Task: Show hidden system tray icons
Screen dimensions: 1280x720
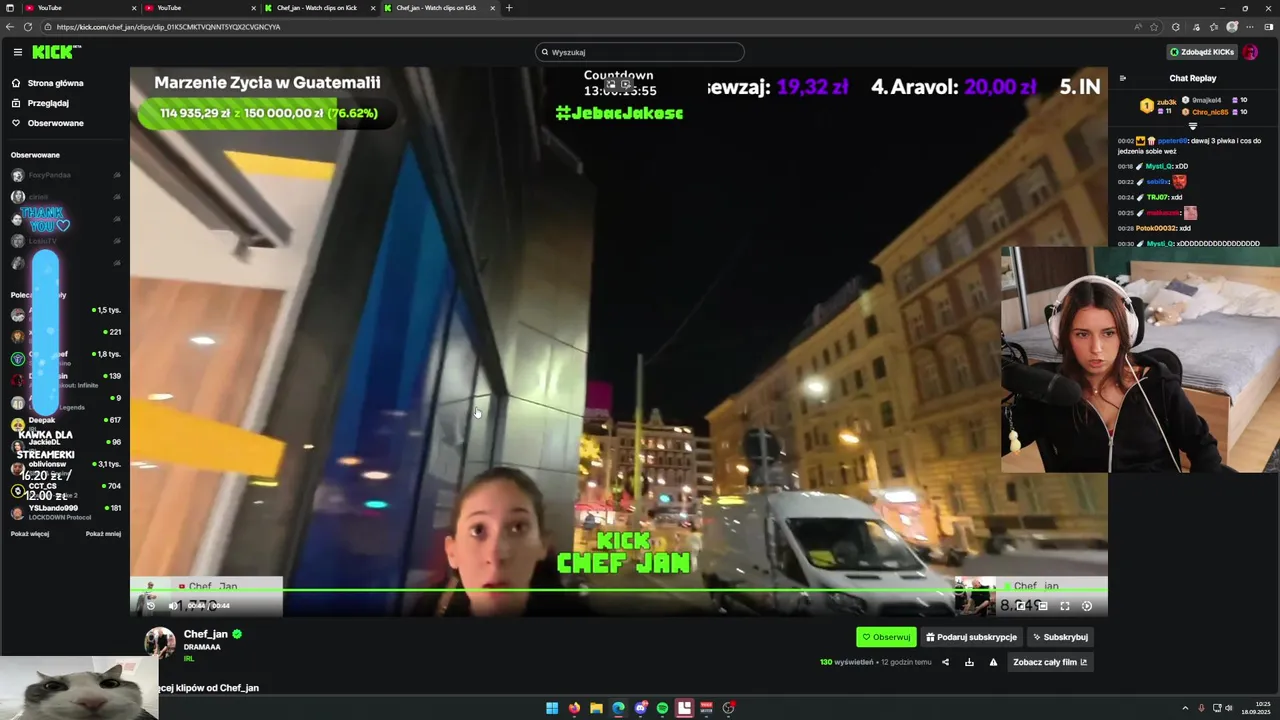Action: coord(1185,708)
